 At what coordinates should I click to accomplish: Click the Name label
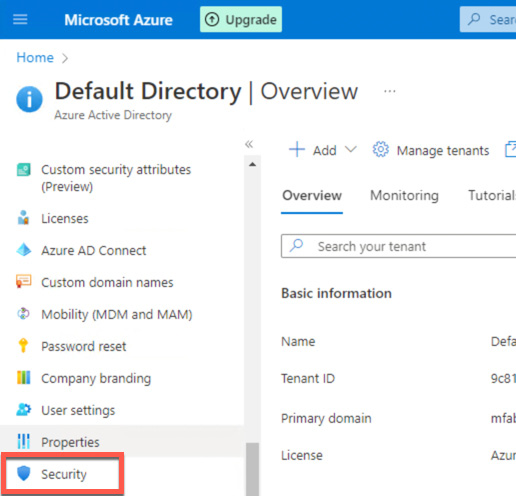pyautogui.click(x=298, y=342)
